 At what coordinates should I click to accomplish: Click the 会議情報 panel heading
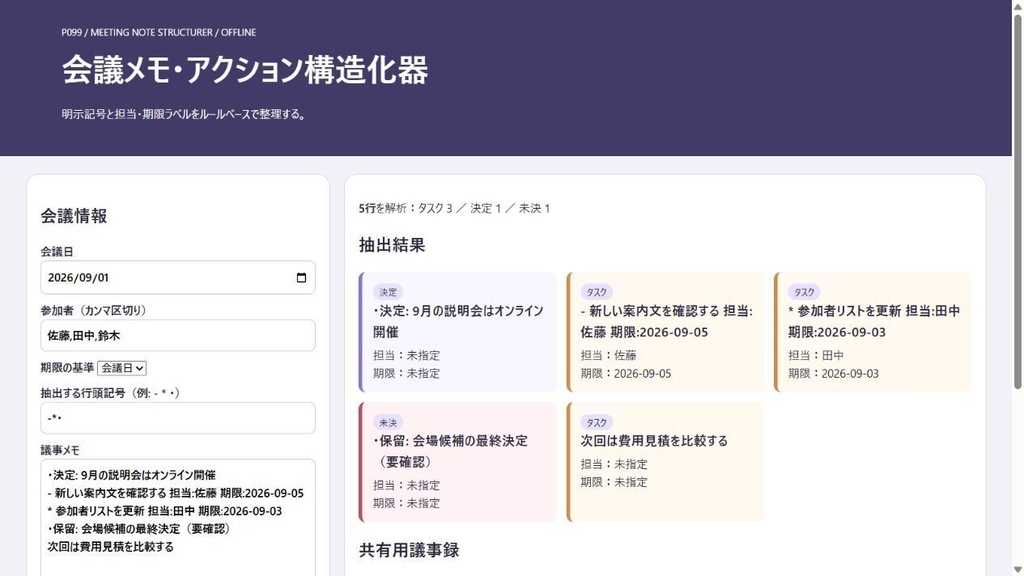(74, 216)
